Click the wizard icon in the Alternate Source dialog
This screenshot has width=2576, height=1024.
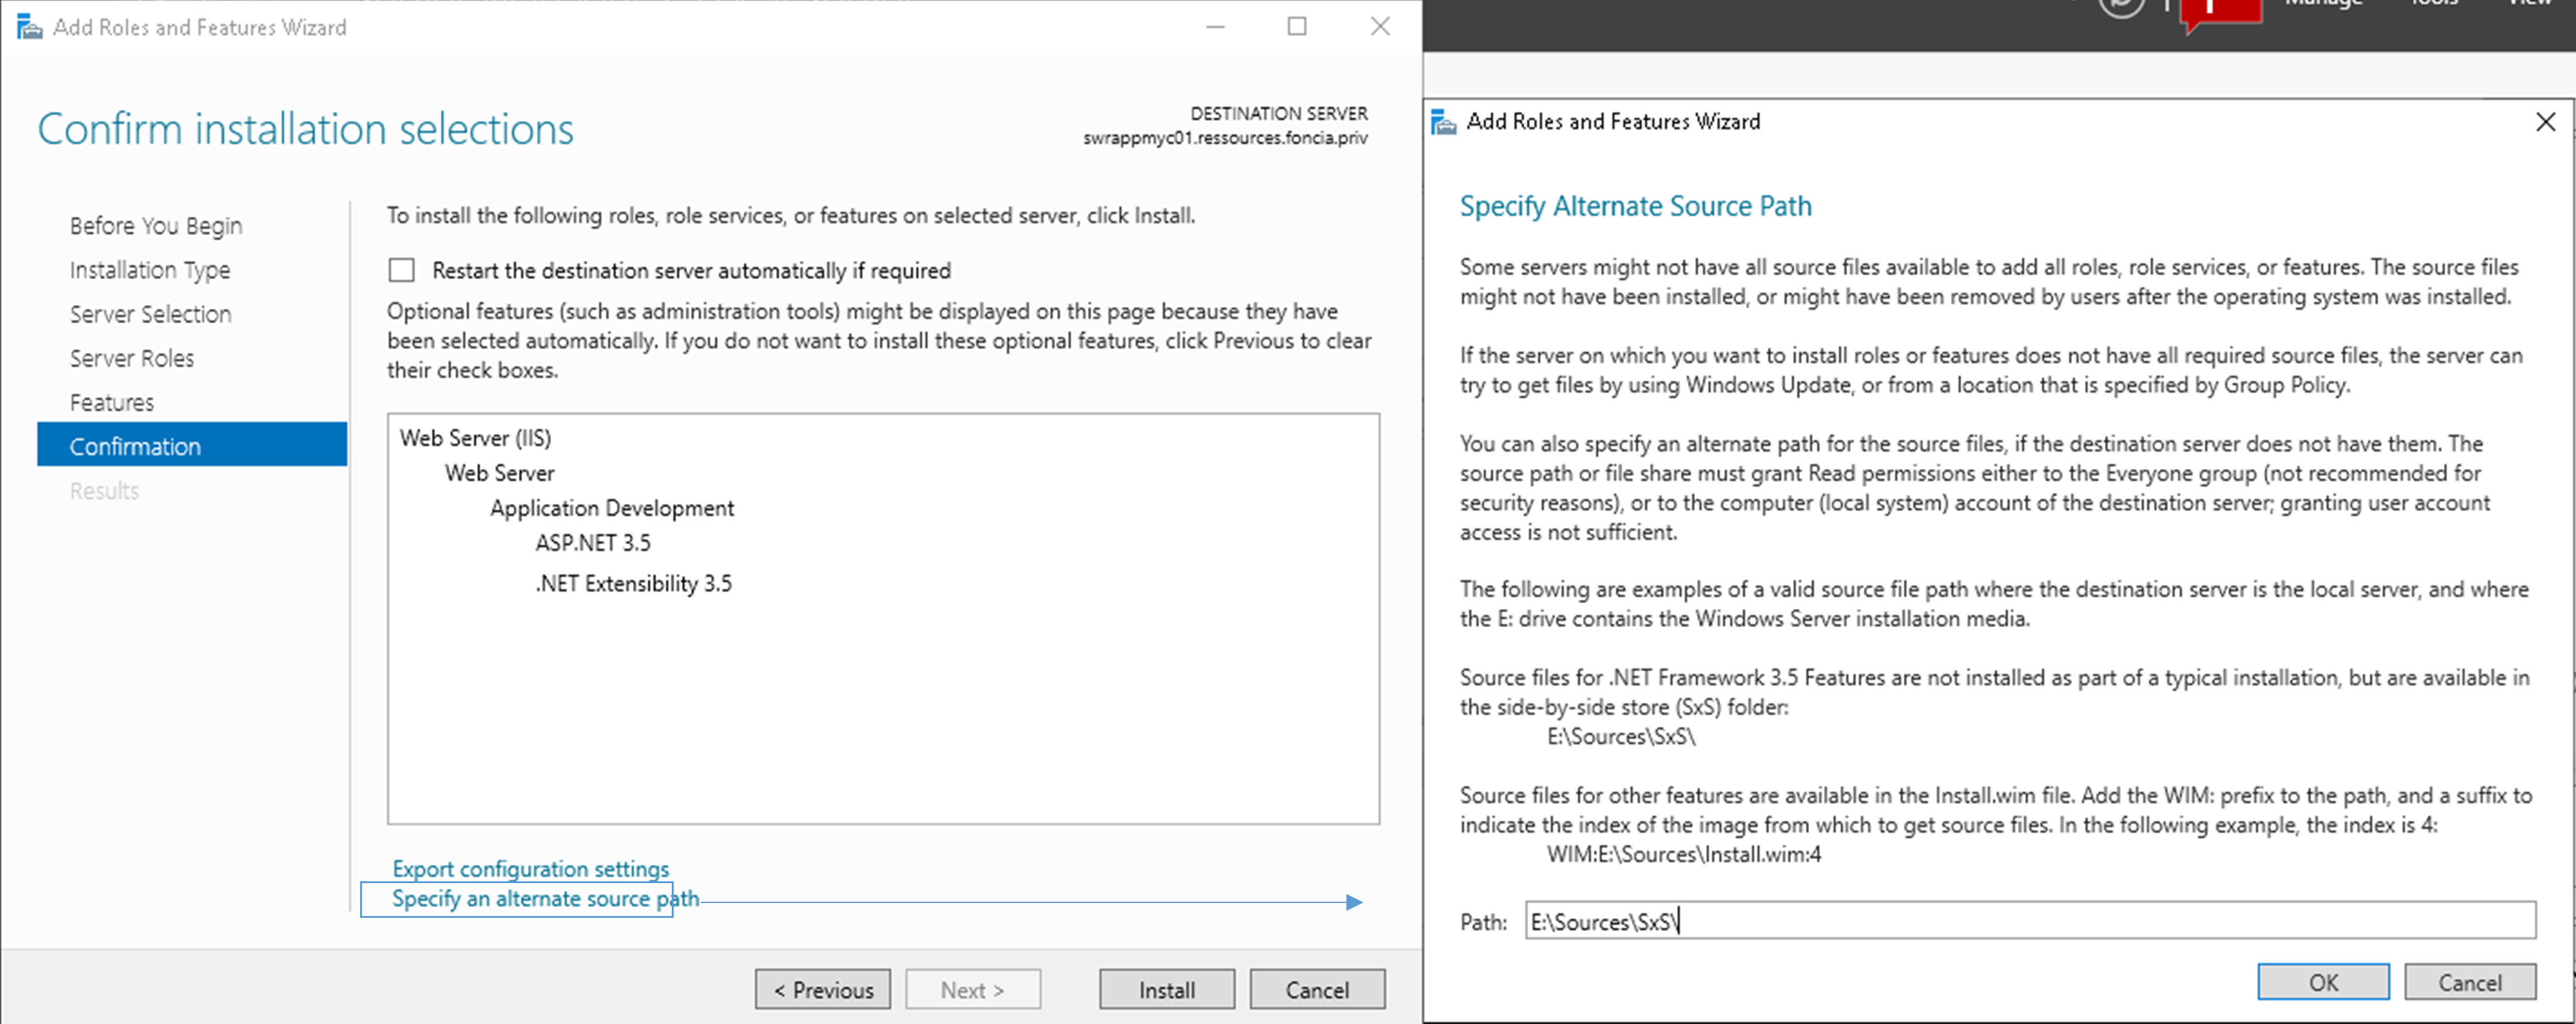point(1443,122)
